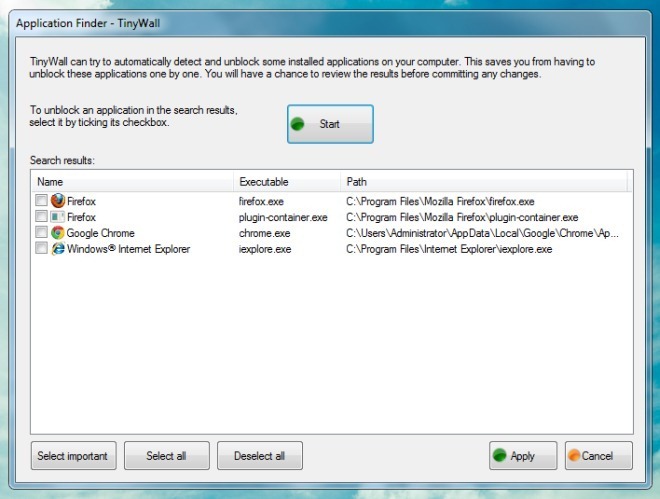Select the chrome.exe executable cell
The height and width of the screenshot is (499, 660).
click(x=265, y=233)
